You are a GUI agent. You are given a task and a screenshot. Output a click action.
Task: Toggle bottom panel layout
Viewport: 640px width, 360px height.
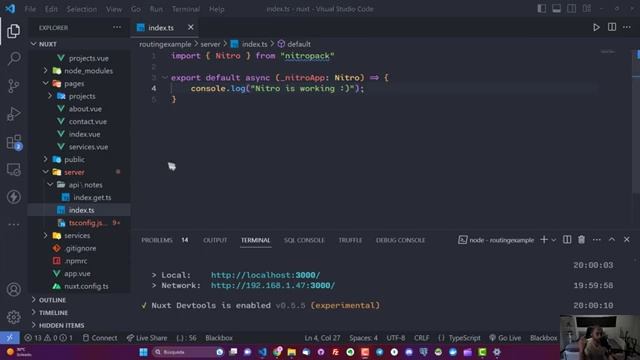click(556, 9)
